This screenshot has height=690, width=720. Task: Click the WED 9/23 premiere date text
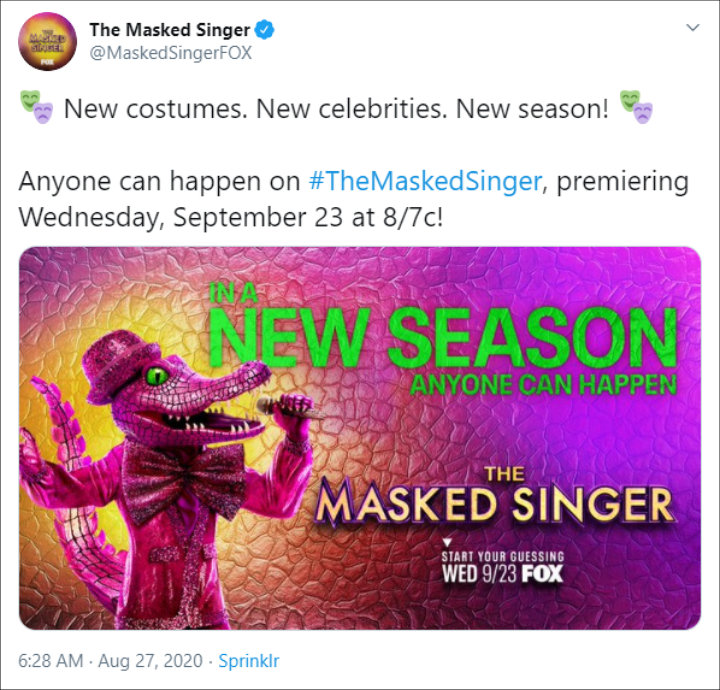480,574
